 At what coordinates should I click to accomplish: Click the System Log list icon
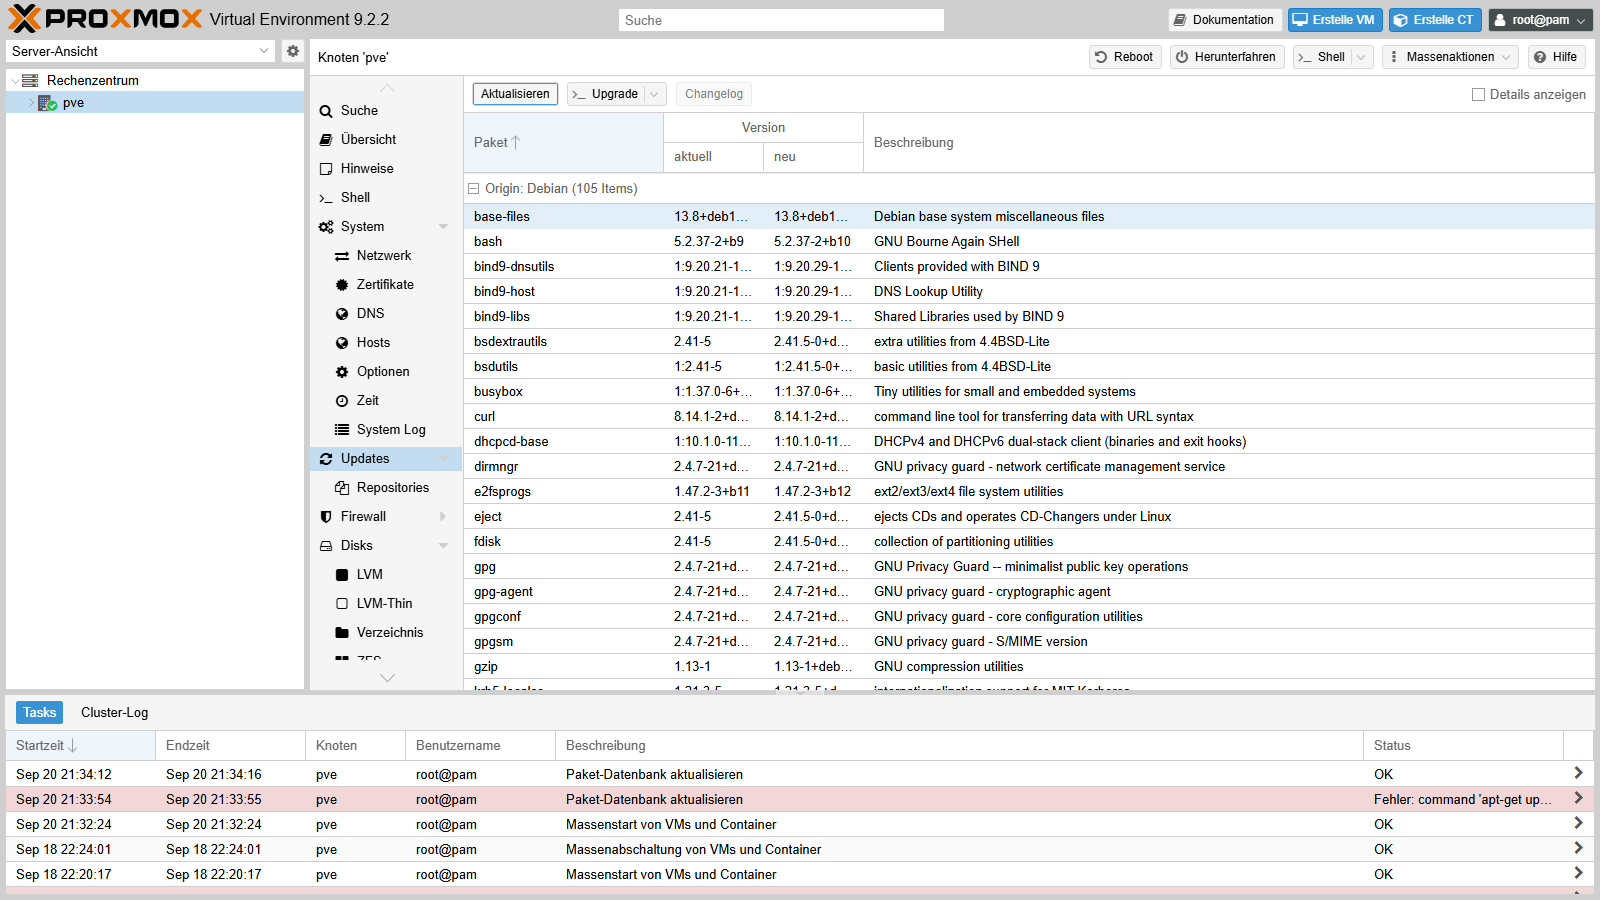(342, 430)
